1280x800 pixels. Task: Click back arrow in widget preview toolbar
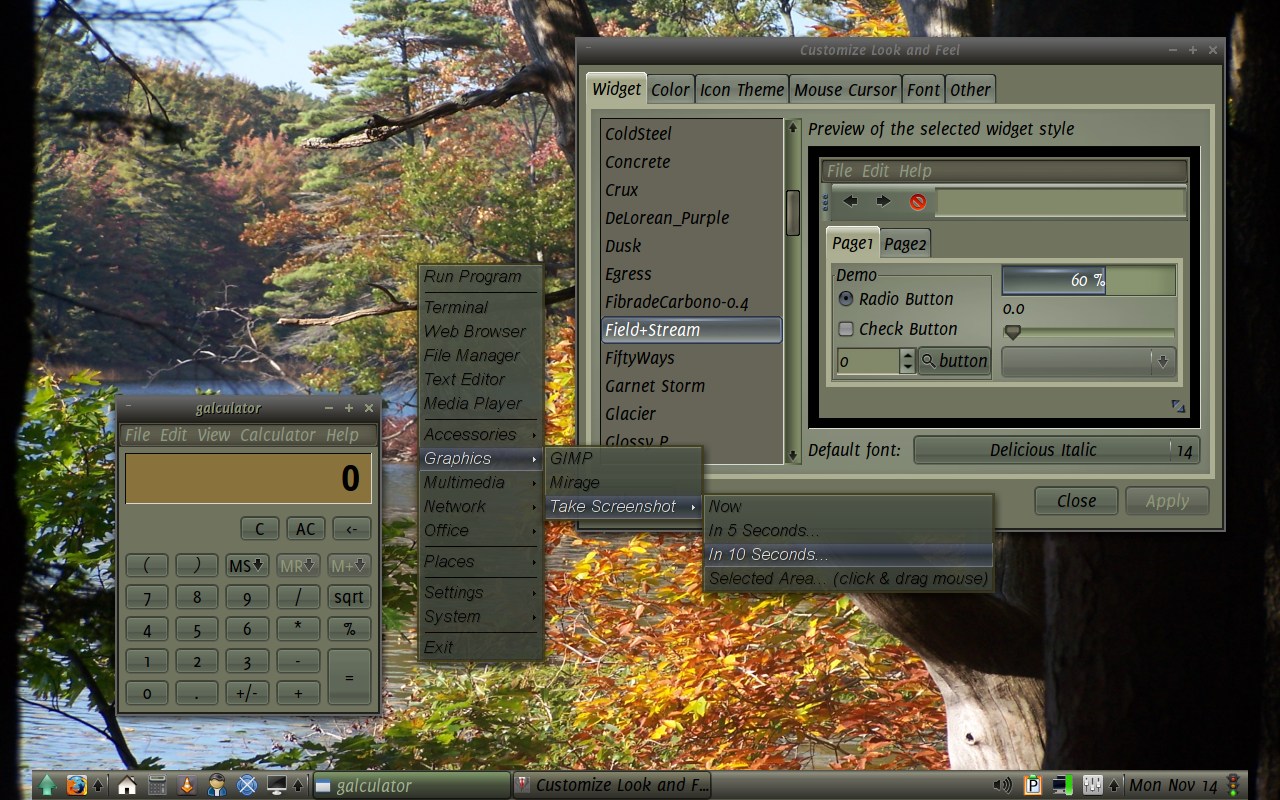[x=850, y=201]
